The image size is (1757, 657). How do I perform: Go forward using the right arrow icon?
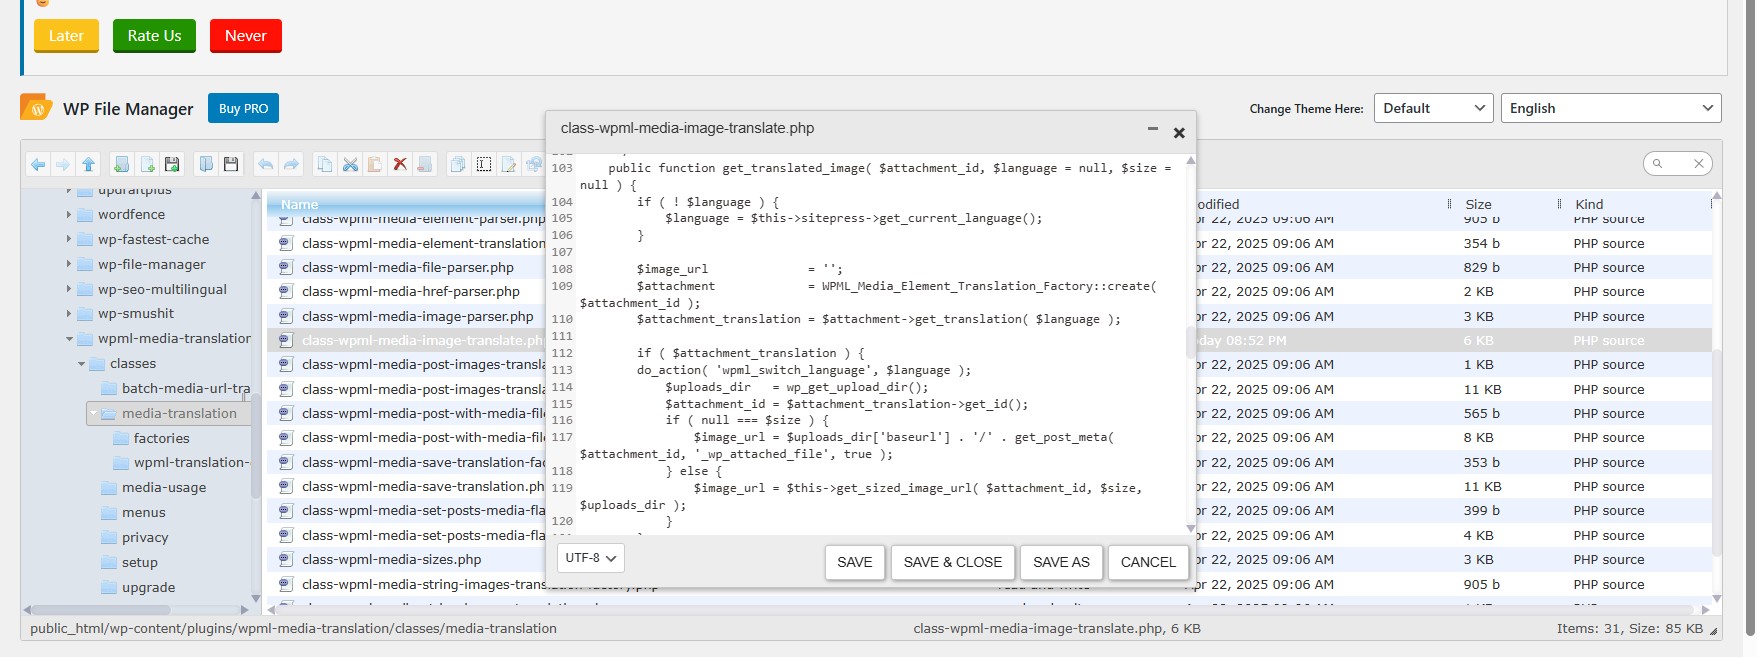click(x=63, y=164)
